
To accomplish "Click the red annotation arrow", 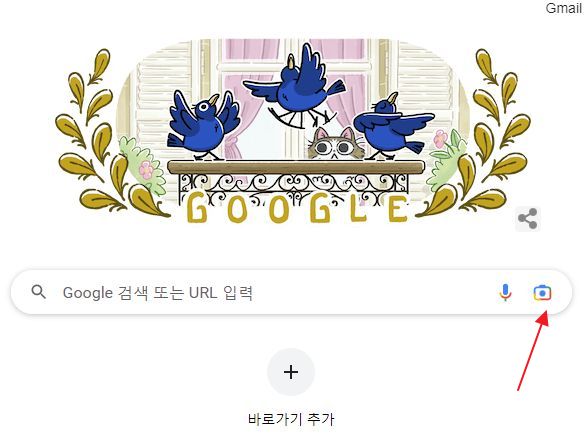I will (x=533, y=351).
